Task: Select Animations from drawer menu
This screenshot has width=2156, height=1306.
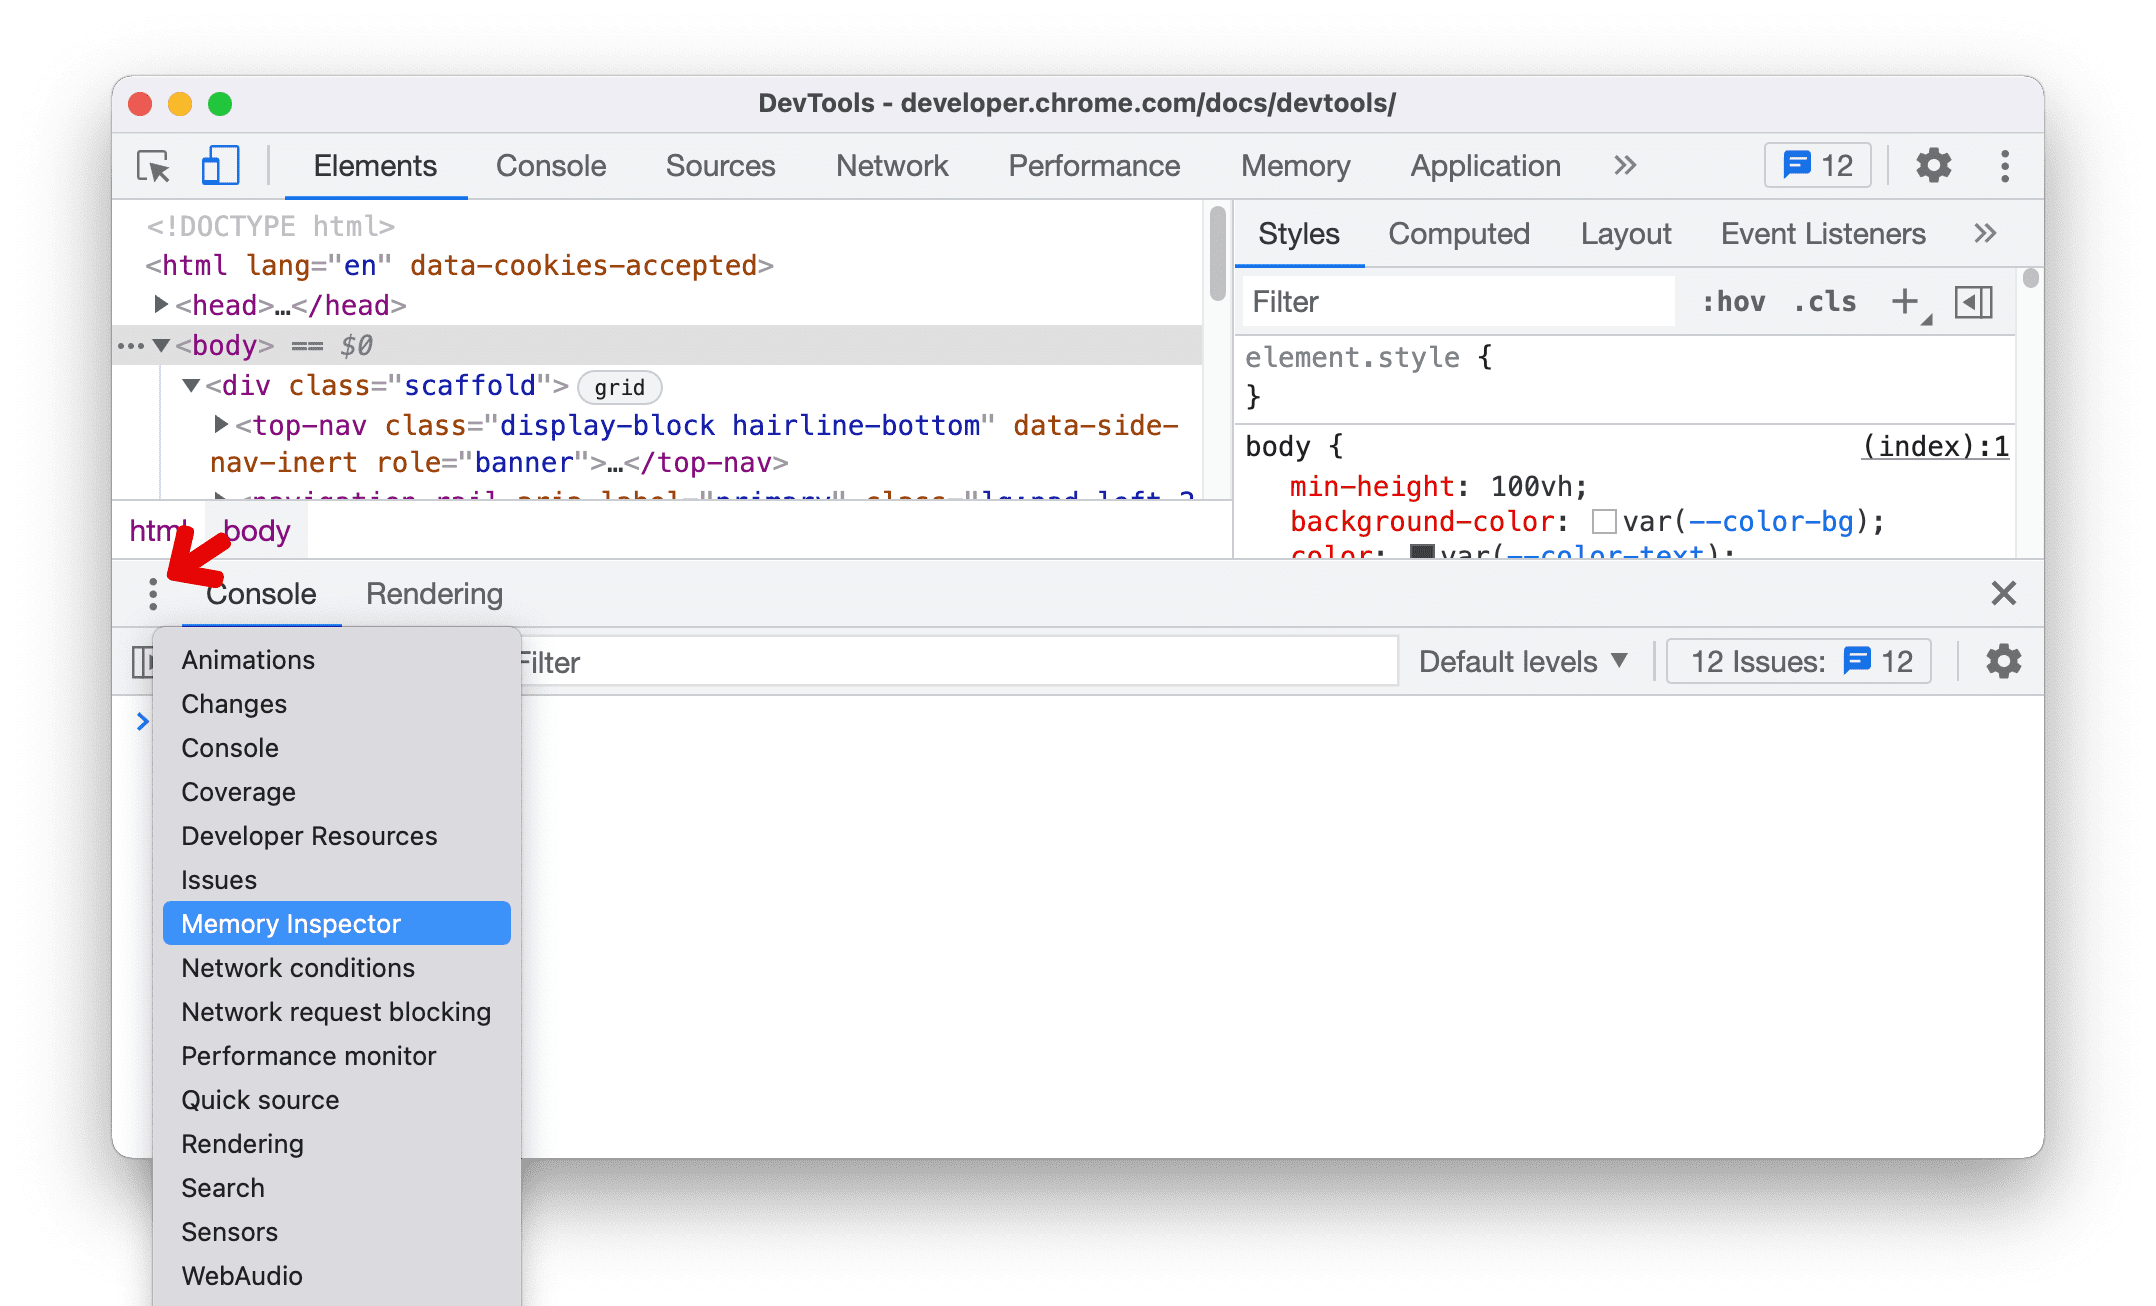Action: click(248, 659)
